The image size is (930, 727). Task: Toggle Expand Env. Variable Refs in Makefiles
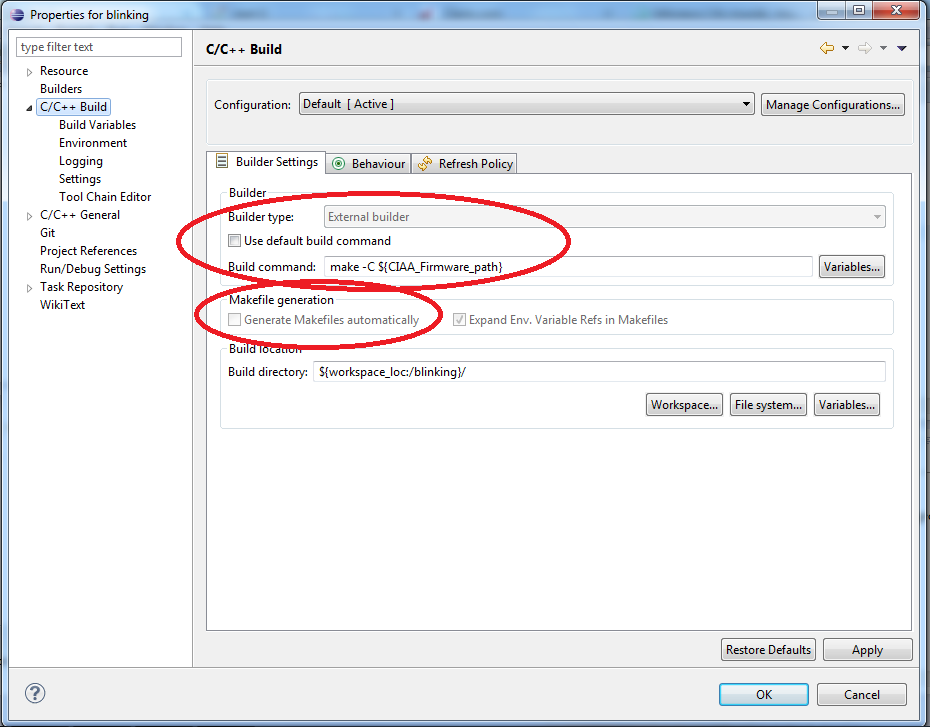coord(459,320)
